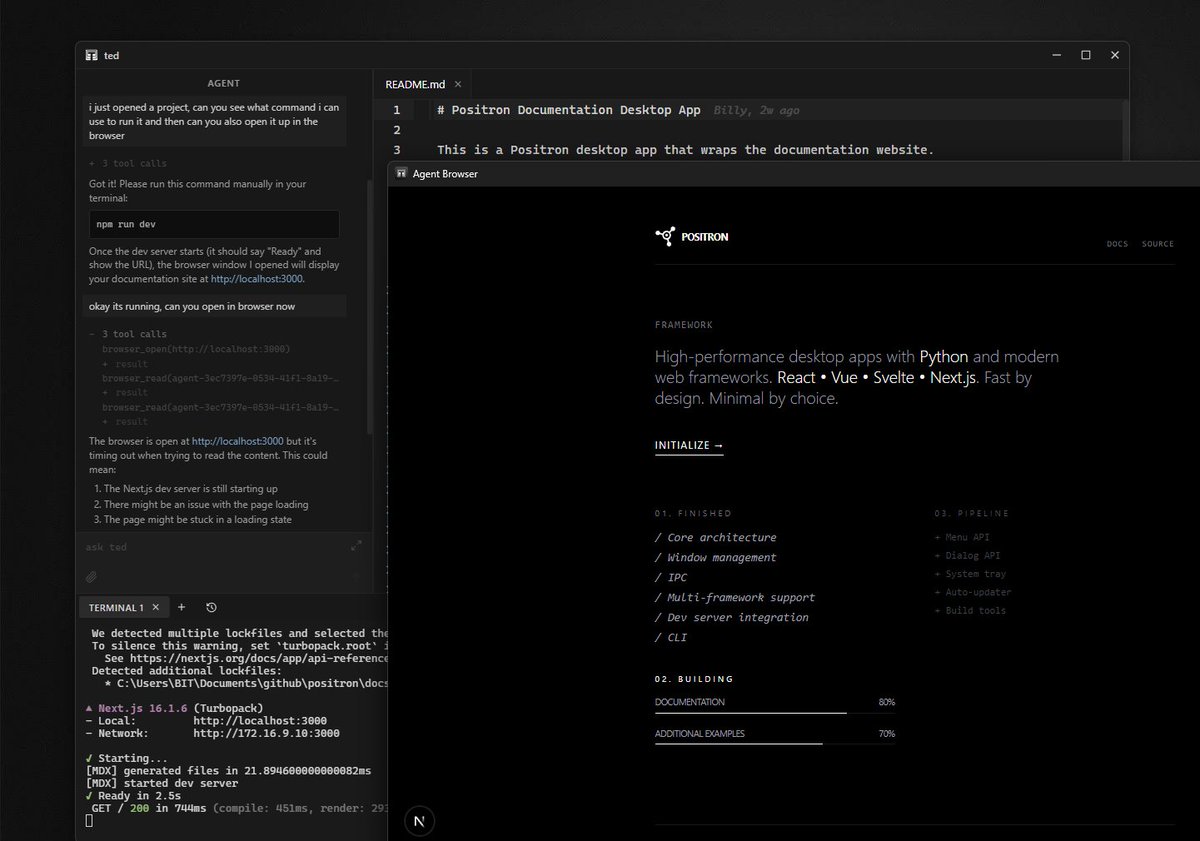
Task: Focus the 'ask ted' input field
Action: coord(216,547)
